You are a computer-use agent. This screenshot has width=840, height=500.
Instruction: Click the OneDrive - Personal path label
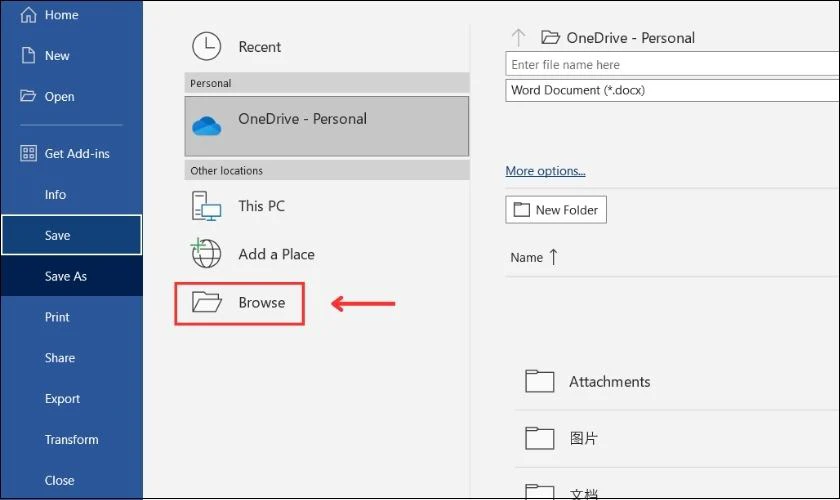point(631,38)
